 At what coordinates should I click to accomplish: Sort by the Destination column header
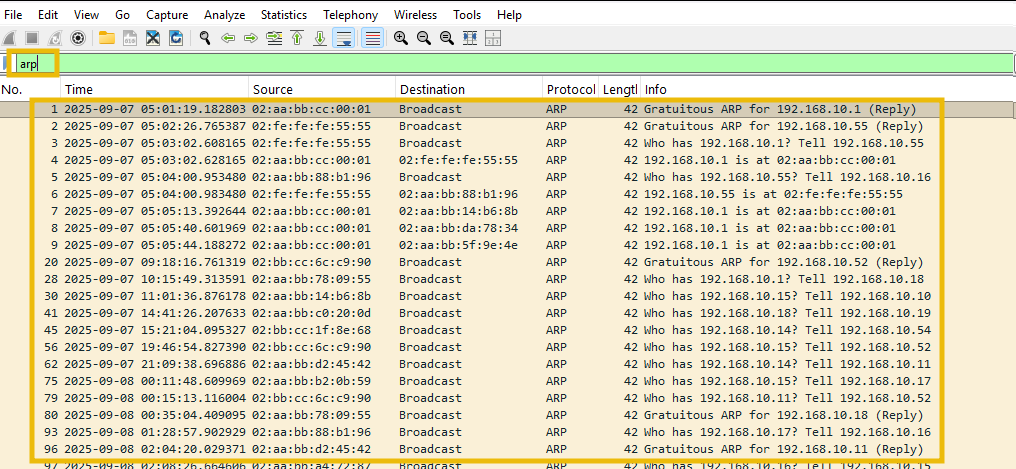tap(469, 89)
